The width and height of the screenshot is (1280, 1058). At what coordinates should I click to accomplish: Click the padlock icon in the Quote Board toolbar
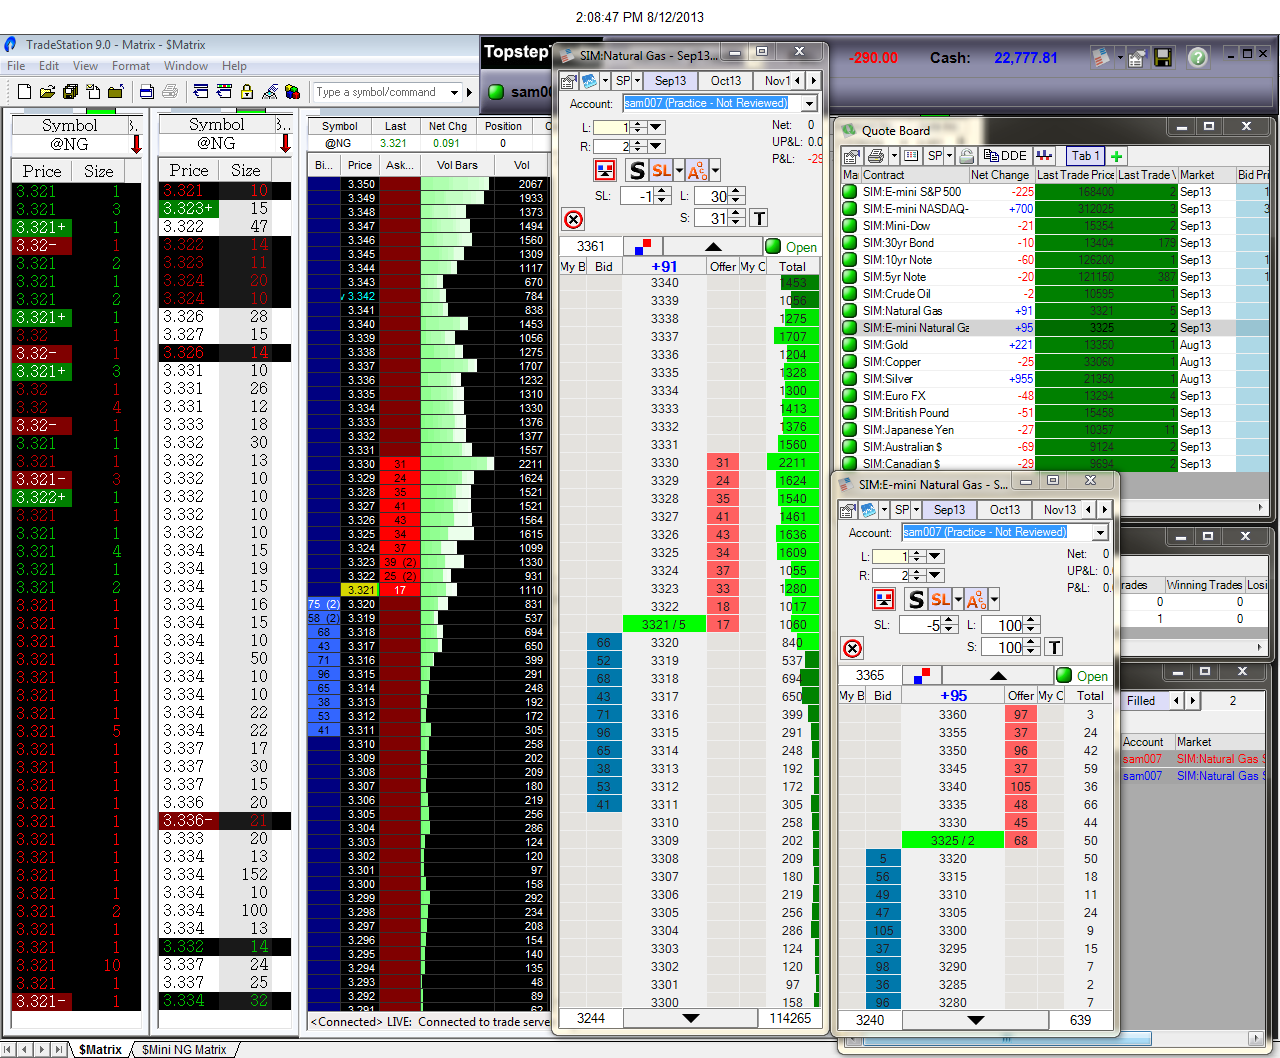click(x=966, y=156)
